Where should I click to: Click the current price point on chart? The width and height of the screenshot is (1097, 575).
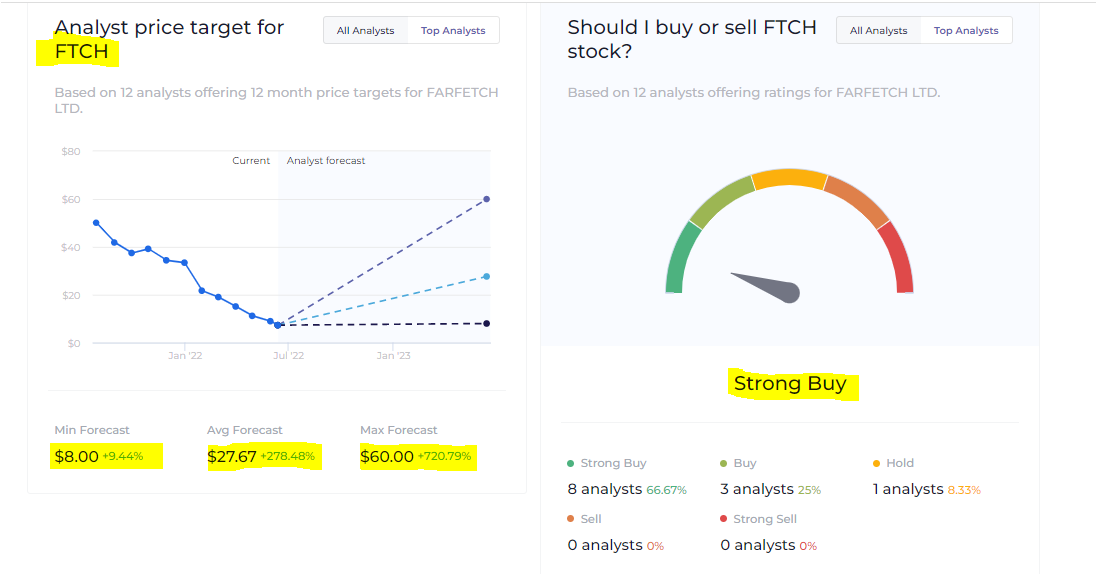(278, 325)
